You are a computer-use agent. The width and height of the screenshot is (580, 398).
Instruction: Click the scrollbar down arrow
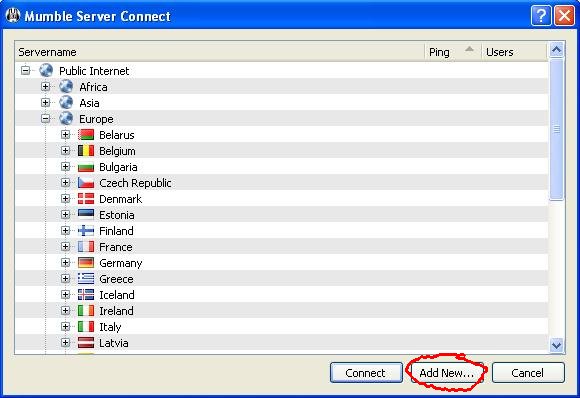point(556,345)
